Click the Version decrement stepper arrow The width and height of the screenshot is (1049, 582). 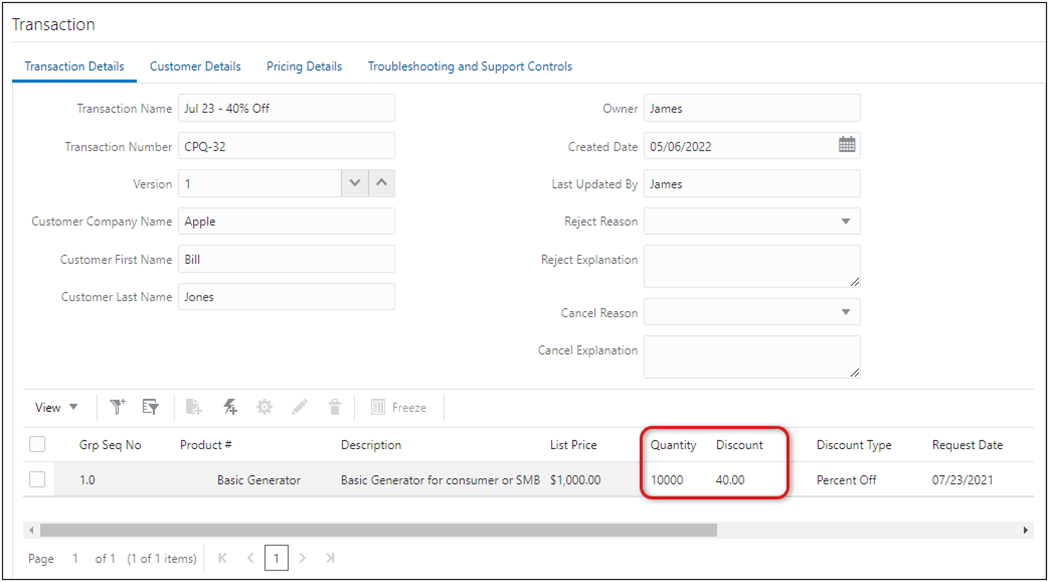(x=355, y=183)
